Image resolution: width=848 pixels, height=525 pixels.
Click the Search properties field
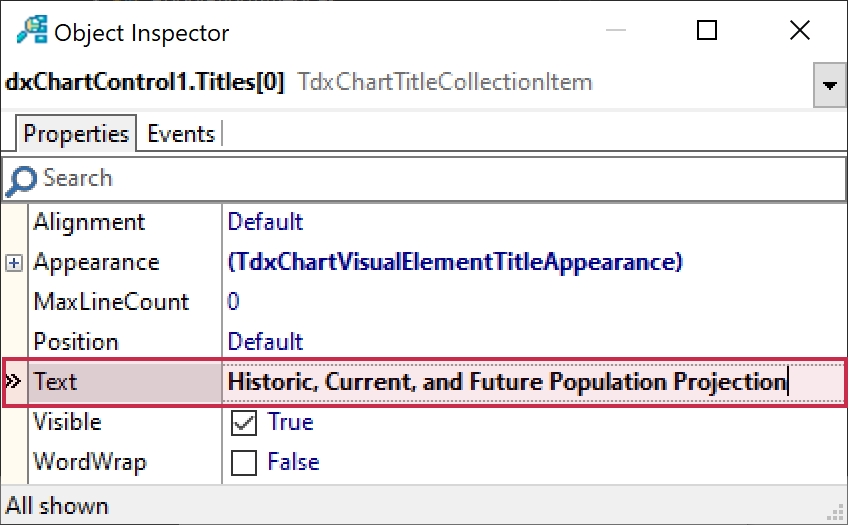(430, 180)
